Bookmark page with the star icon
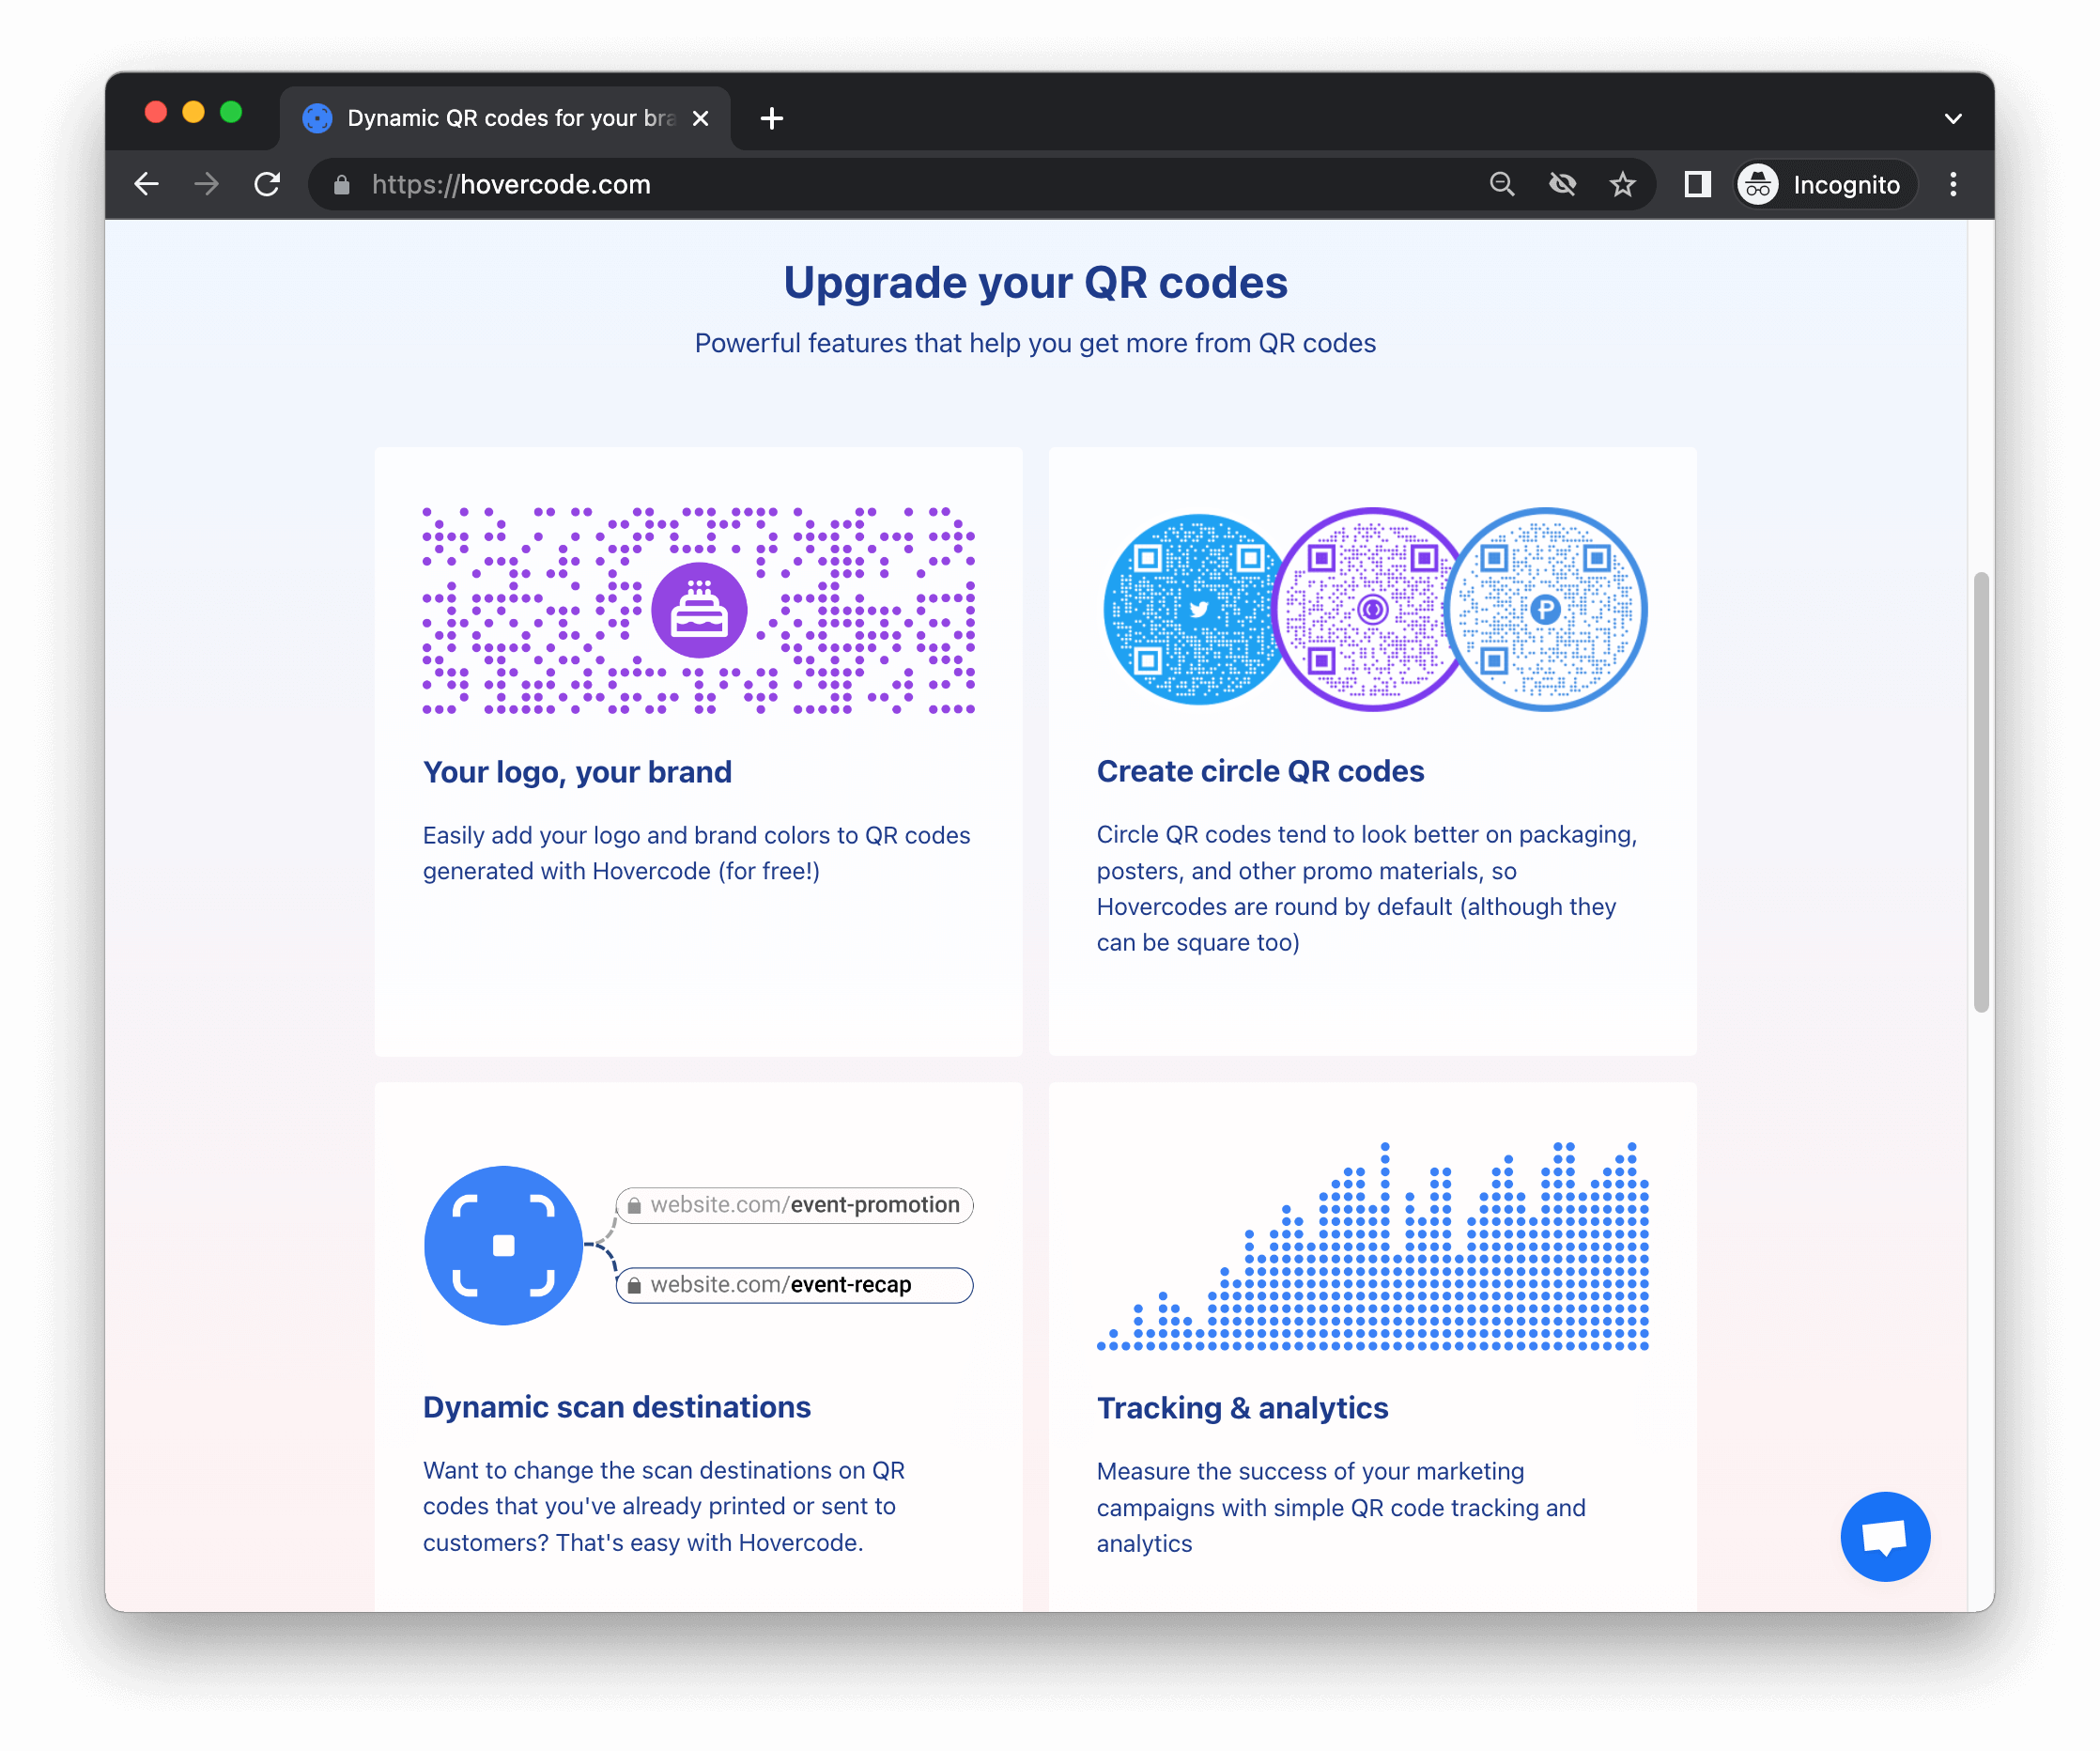Viewport: 2100px width, 1751px height. tap(1622, 184)
